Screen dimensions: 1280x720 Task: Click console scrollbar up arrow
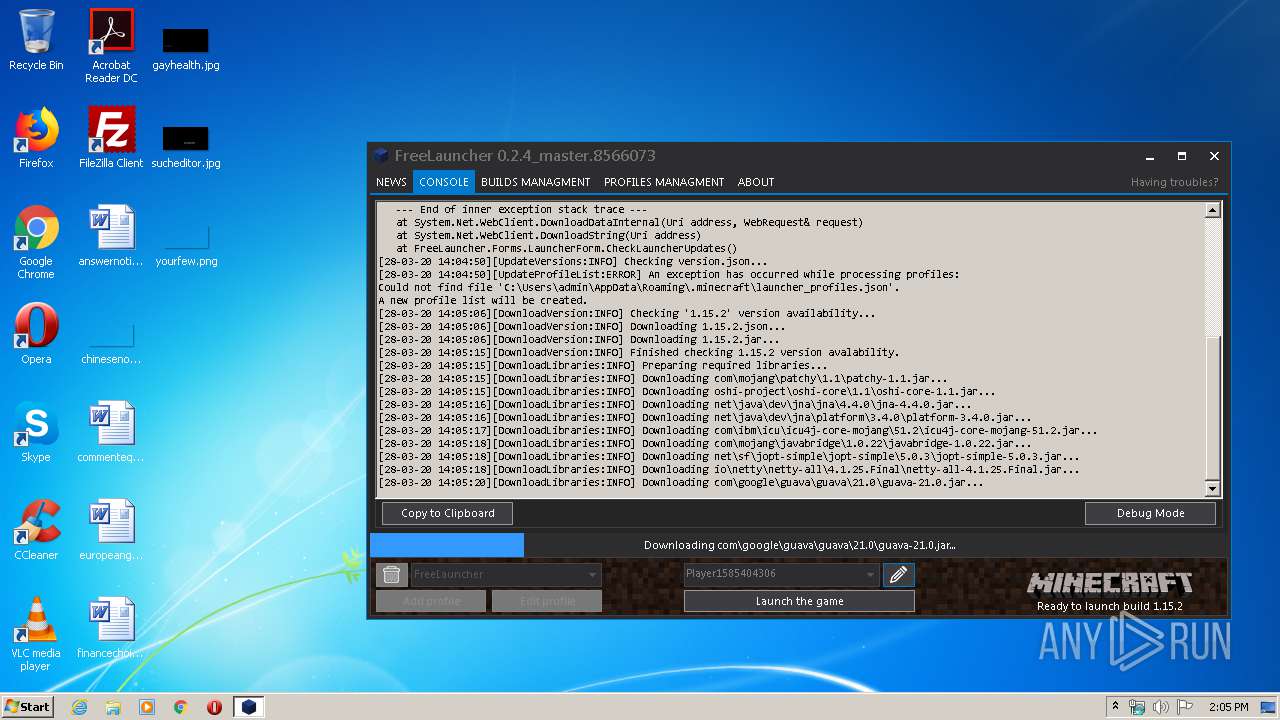pyautogui.click(x=1213, y=210)
